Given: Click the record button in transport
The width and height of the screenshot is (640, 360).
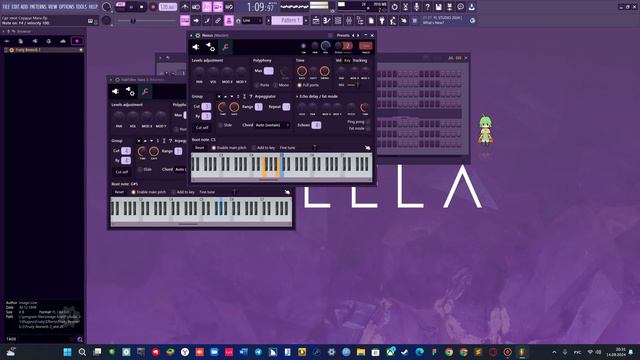Looking at the screenshot, I should pos(153,7).
